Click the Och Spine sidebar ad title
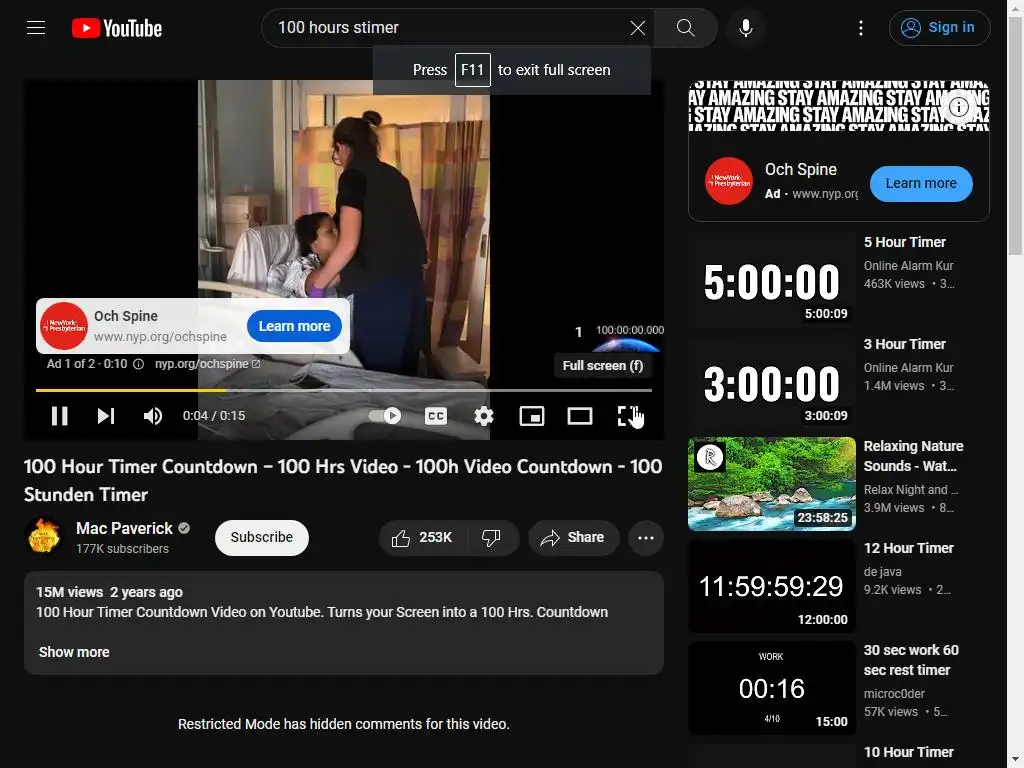Image resolution: width=1024 pixels, height=768 pixels. tap(801, 169)
